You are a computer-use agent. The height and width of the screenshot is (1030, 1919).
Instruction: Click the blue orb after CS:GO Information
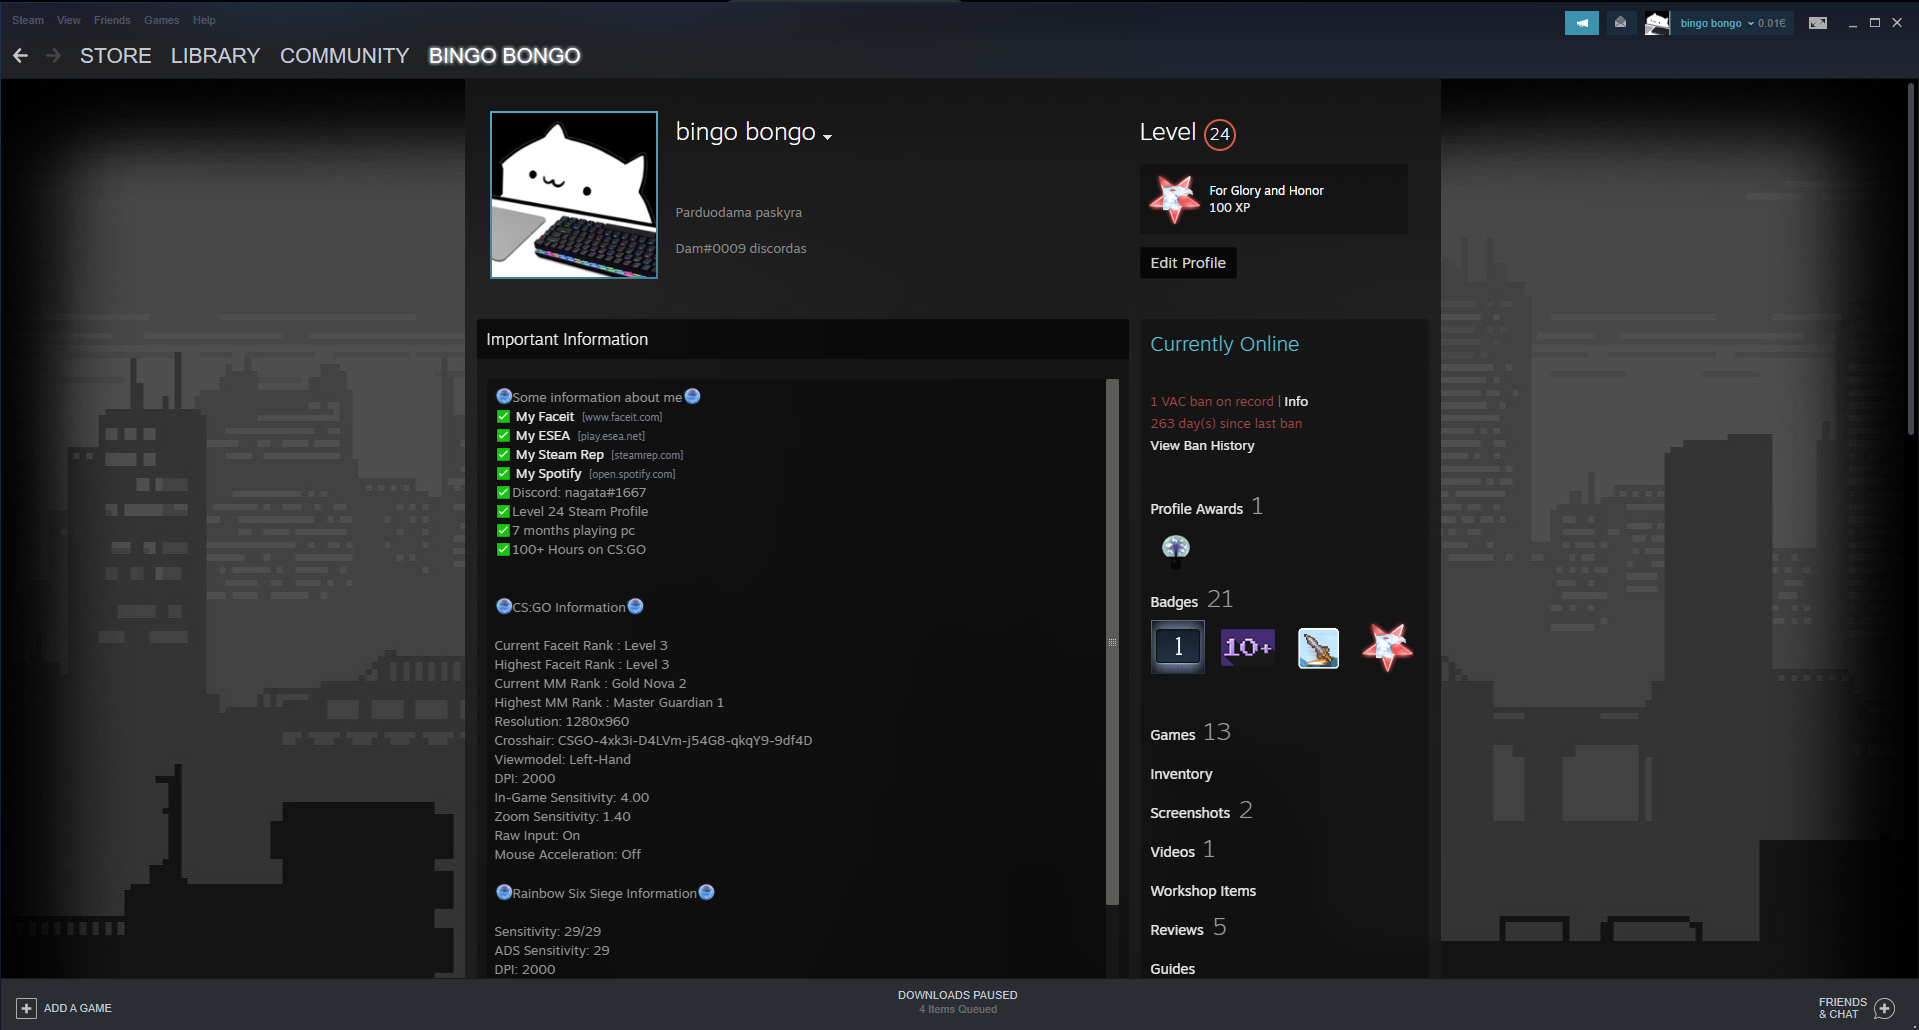pos(635,606)
